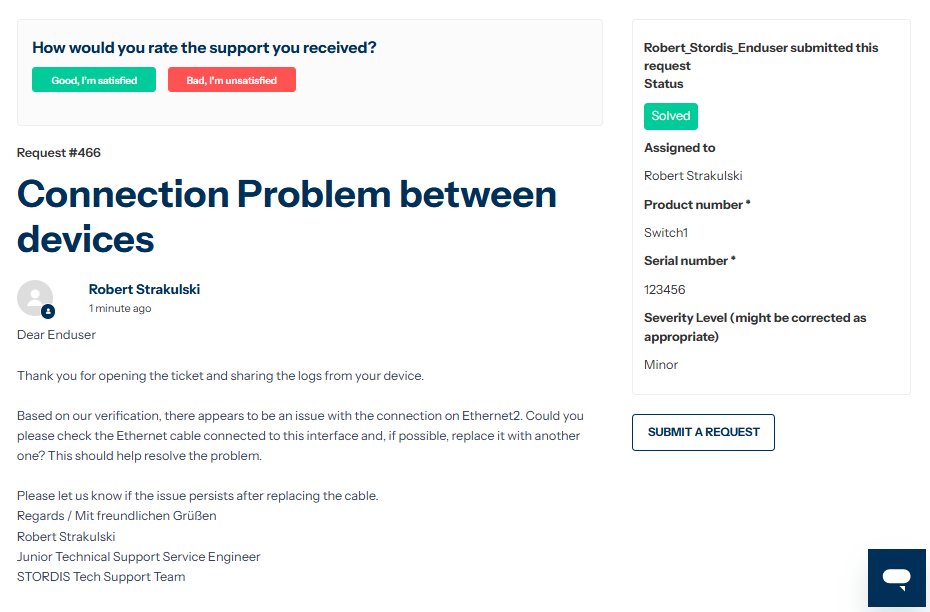Rate support as Good, I'm satisfied
The width and height of the screenshot is (930, 612).
point(94,79)
